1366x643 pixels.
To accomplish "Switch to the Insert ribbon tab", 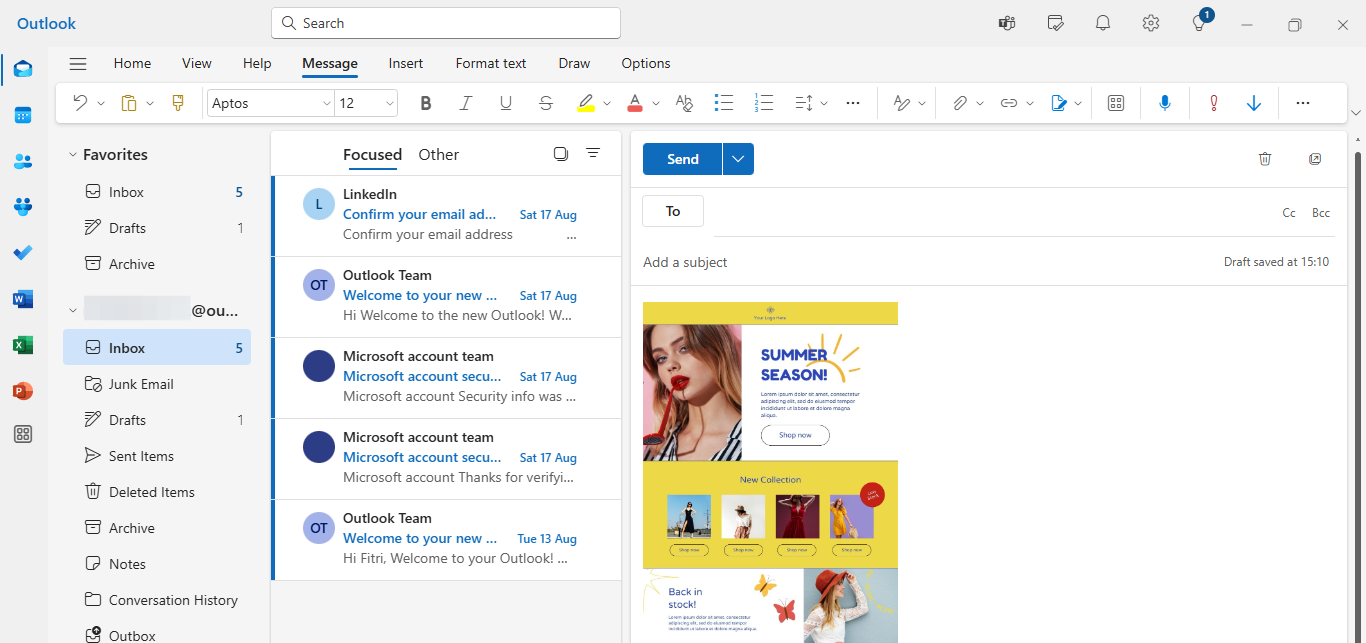I will click(405, 63).
